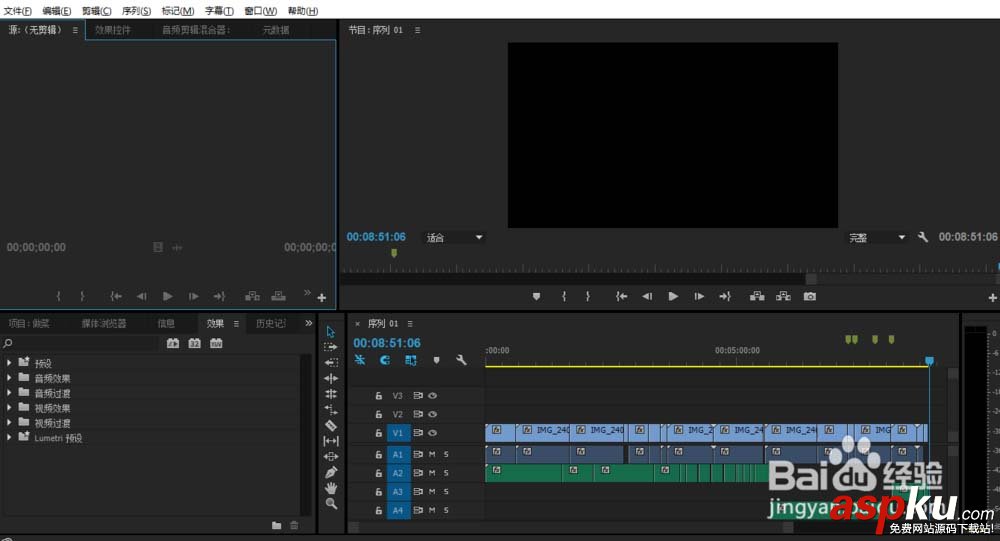Screen dimensions: 1000x541
Task: Filter YUV effects icon
Action: tap(216, 343)
